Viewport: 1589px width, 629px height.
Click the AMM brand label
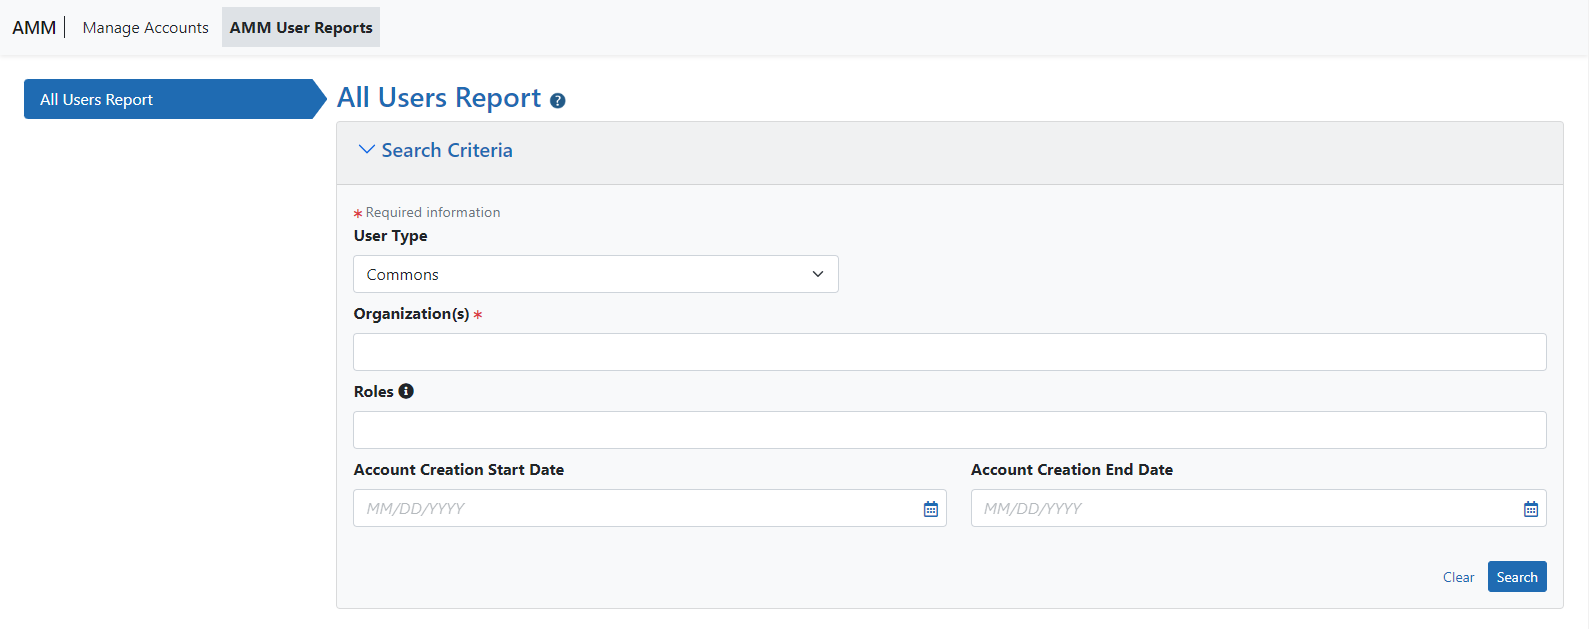click(x=34, y=28)
